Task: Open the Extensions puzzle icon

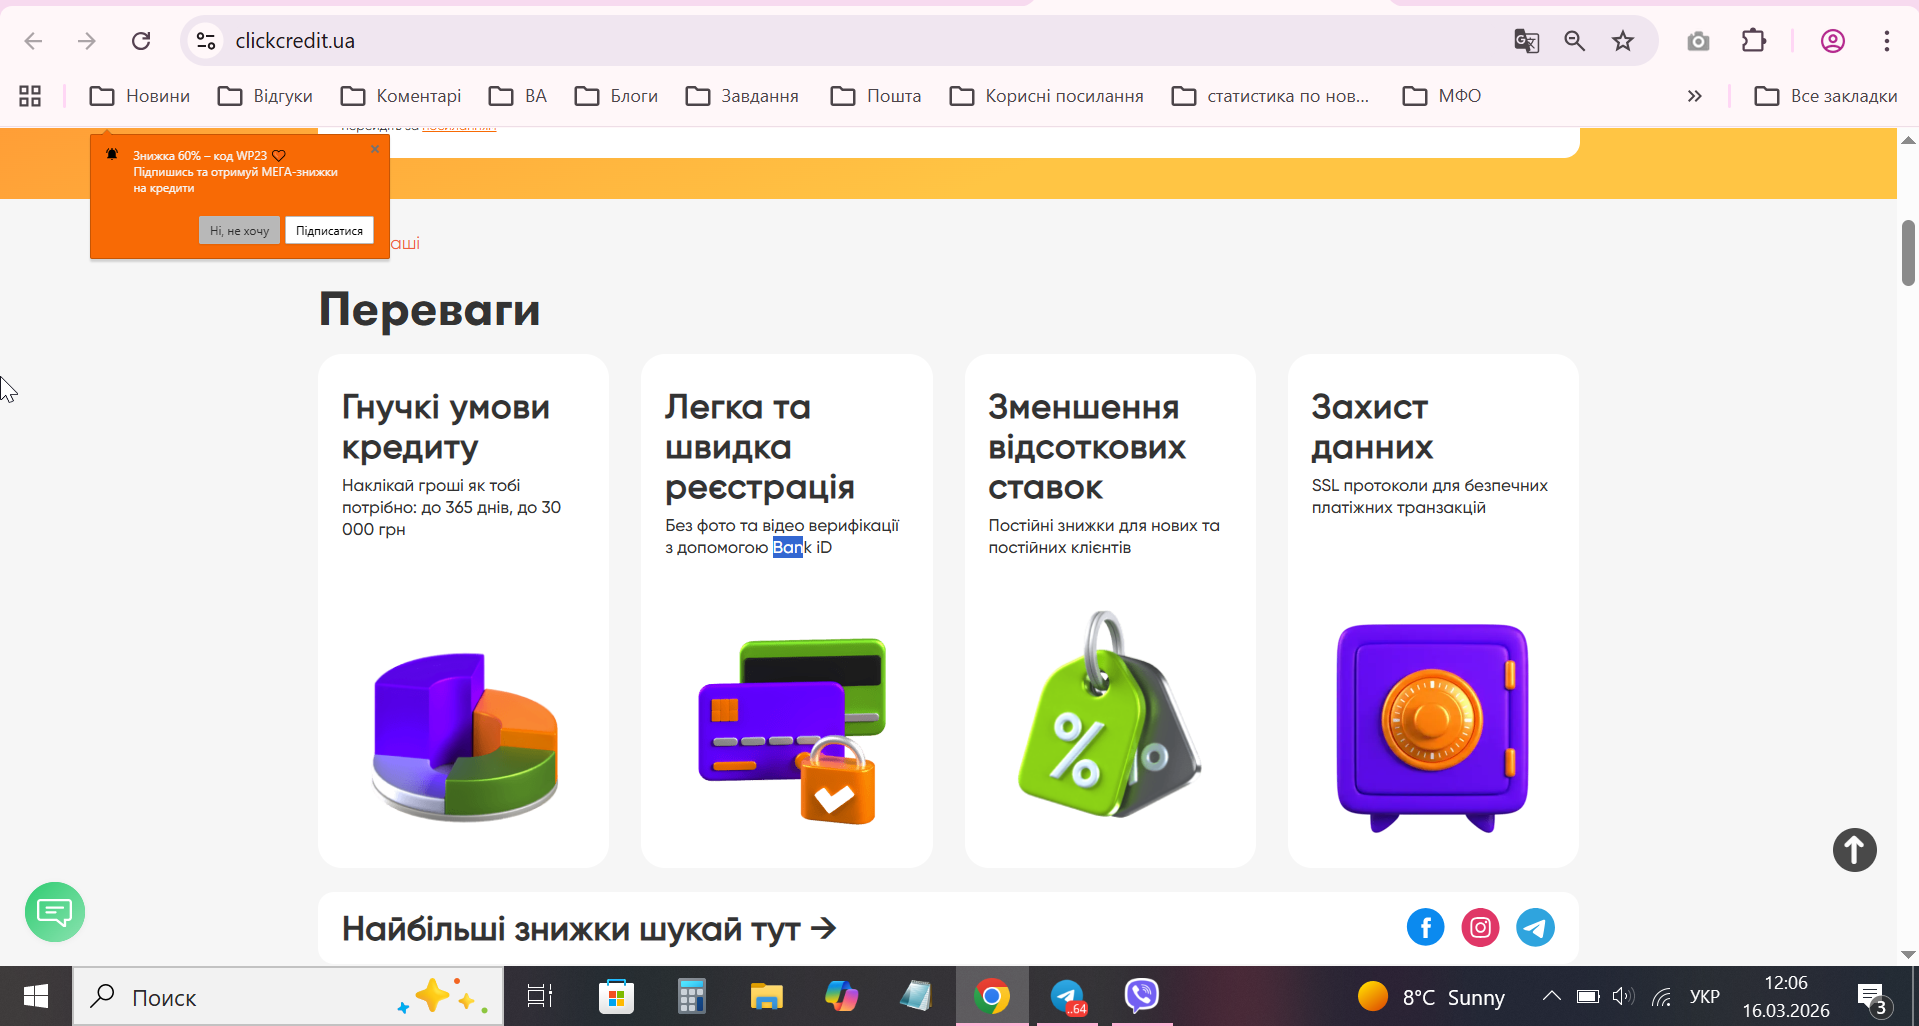Action: [1754, 41]
